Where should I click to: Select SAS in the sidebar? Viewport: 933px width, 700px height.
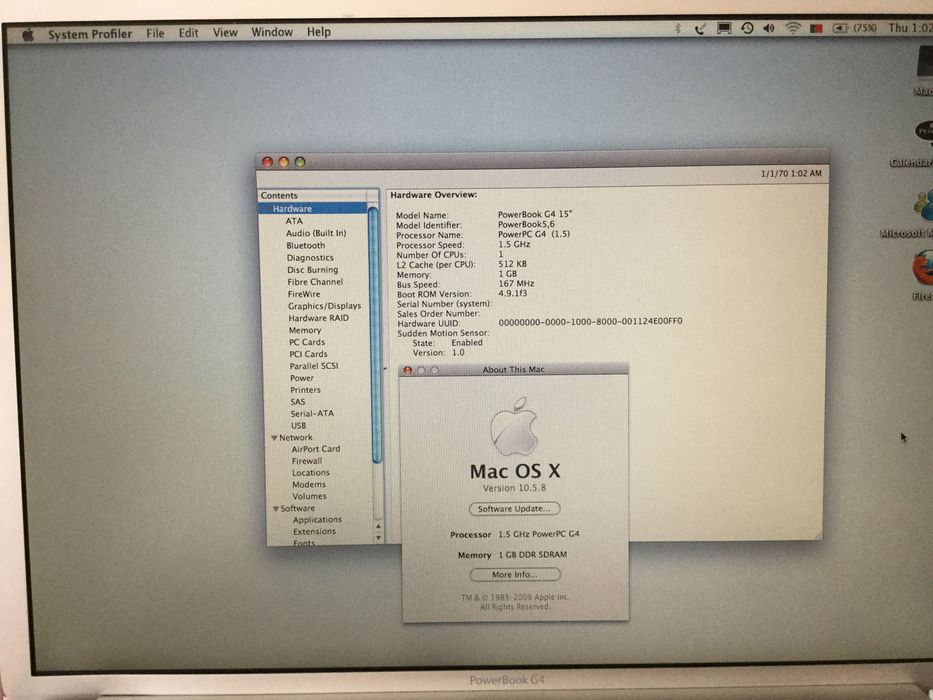click(x=298, y=402)
